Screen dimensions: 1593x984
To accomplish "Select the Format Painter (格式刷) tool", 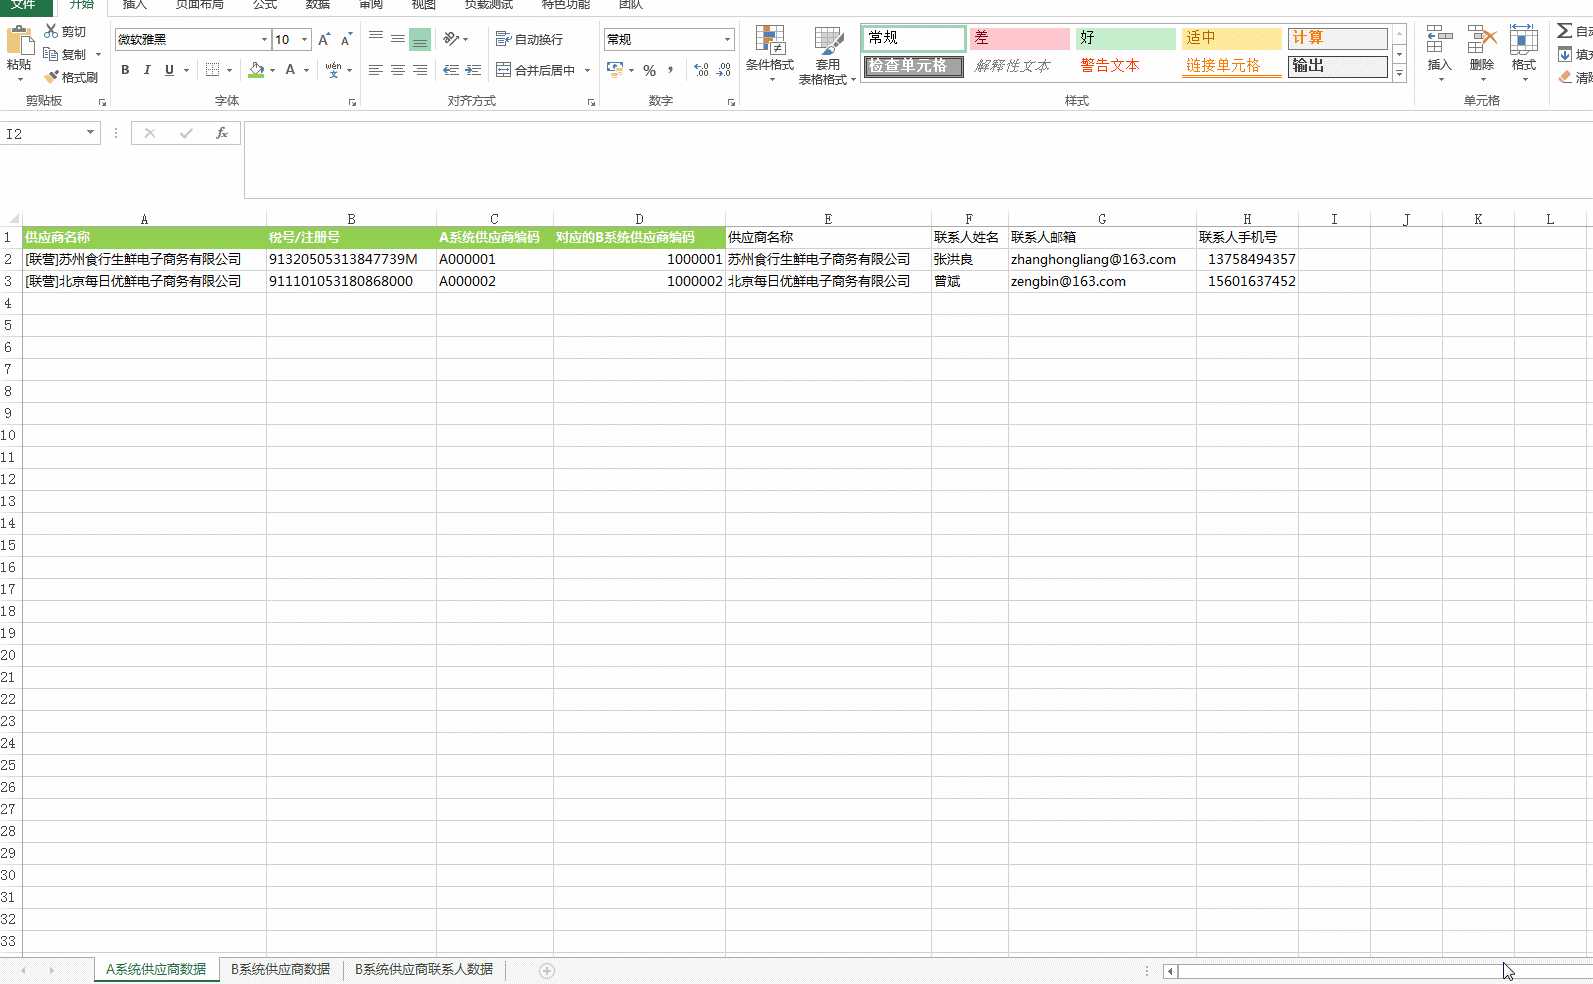I will pyautogui.click(x=71, y=77).
